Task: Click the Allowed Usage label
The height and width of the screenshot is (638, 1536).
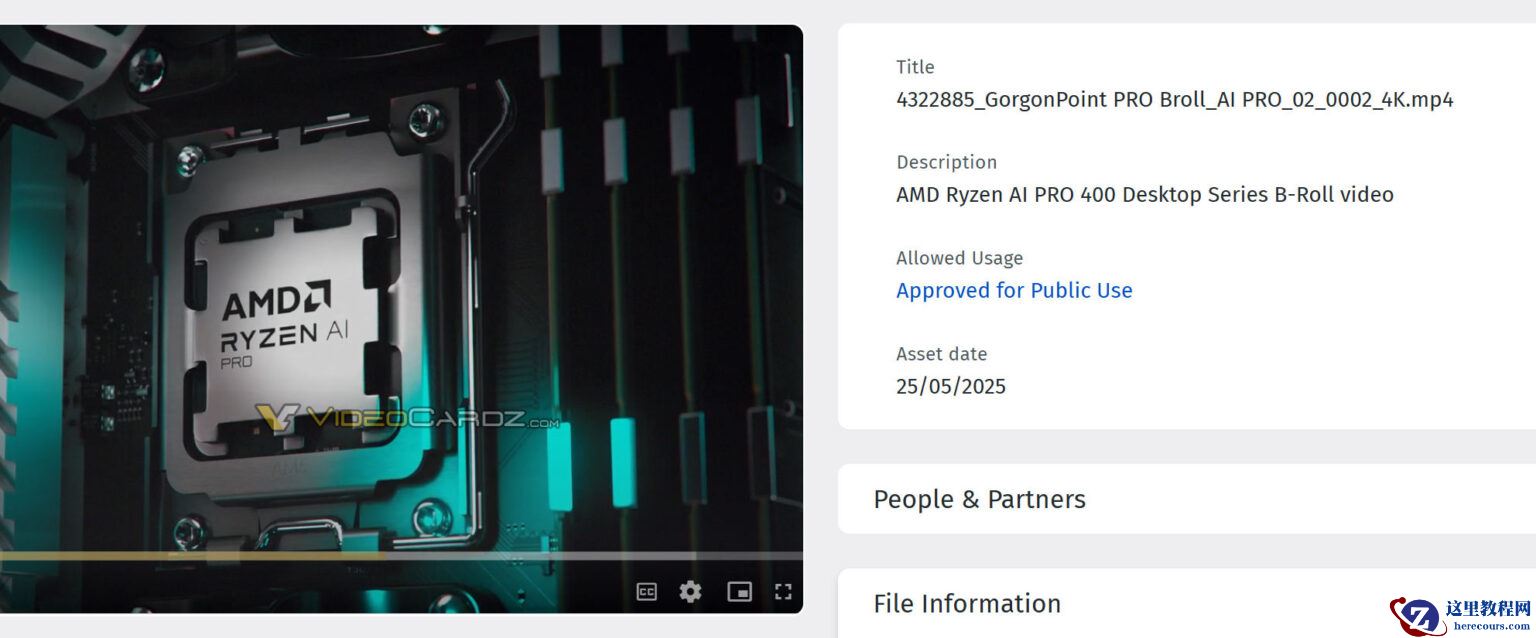Action: coord(959,258)
